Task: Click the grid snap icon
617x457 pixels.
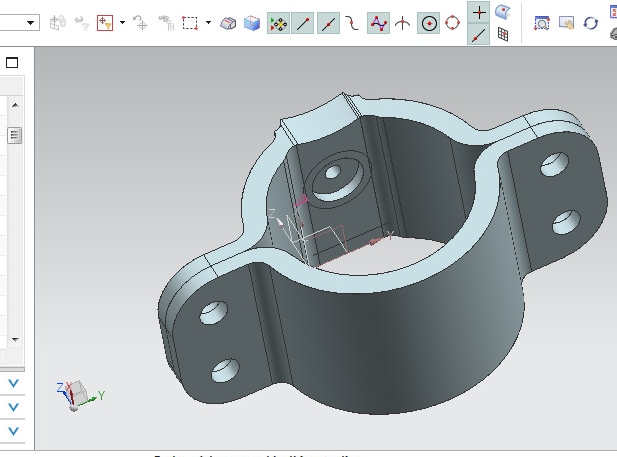Action: click(503, 35)
